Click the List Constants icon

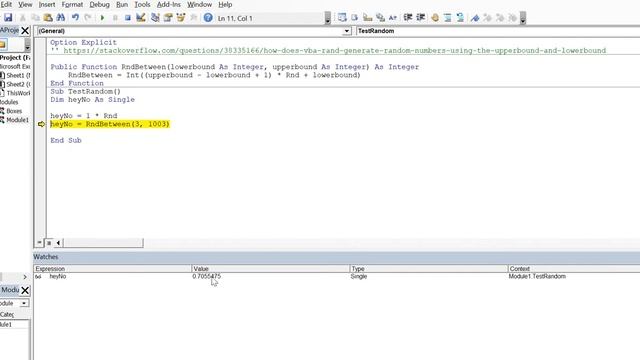[355, 18]
